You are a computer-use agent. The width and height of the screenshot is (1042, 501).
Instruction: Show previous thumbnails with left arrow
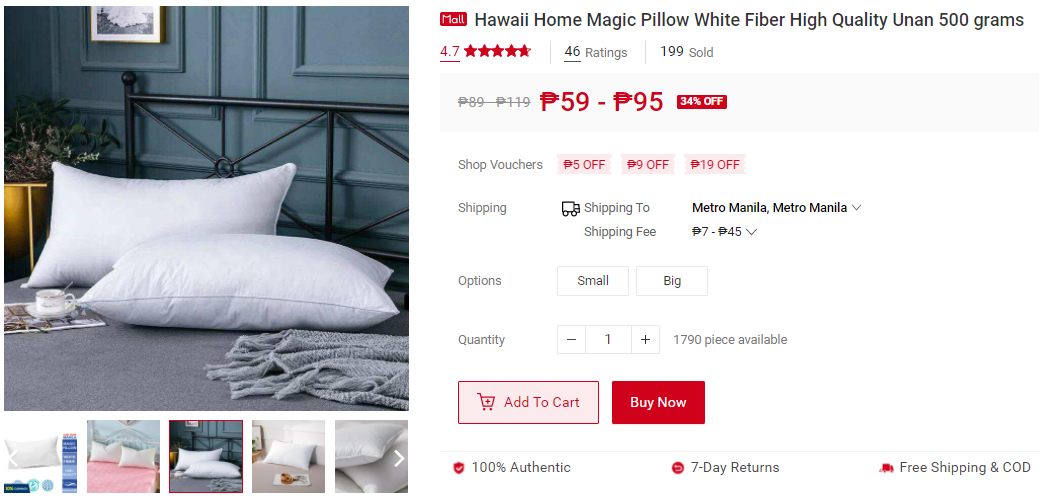click(x=11, y=458)
